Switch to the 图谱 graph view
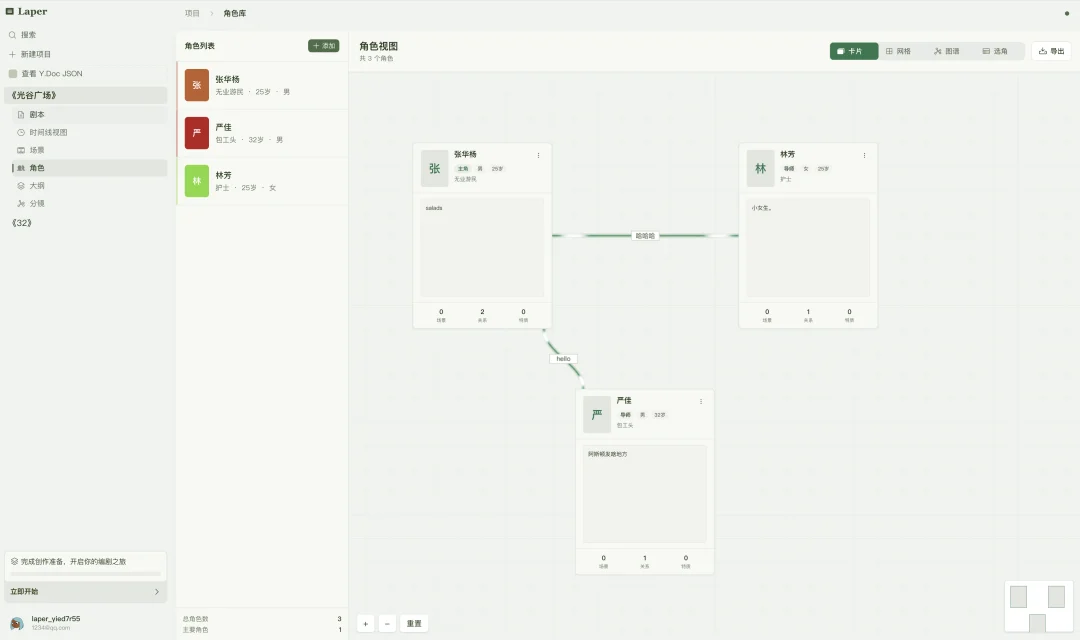1080x640 pixels. [x=946, y=51]
